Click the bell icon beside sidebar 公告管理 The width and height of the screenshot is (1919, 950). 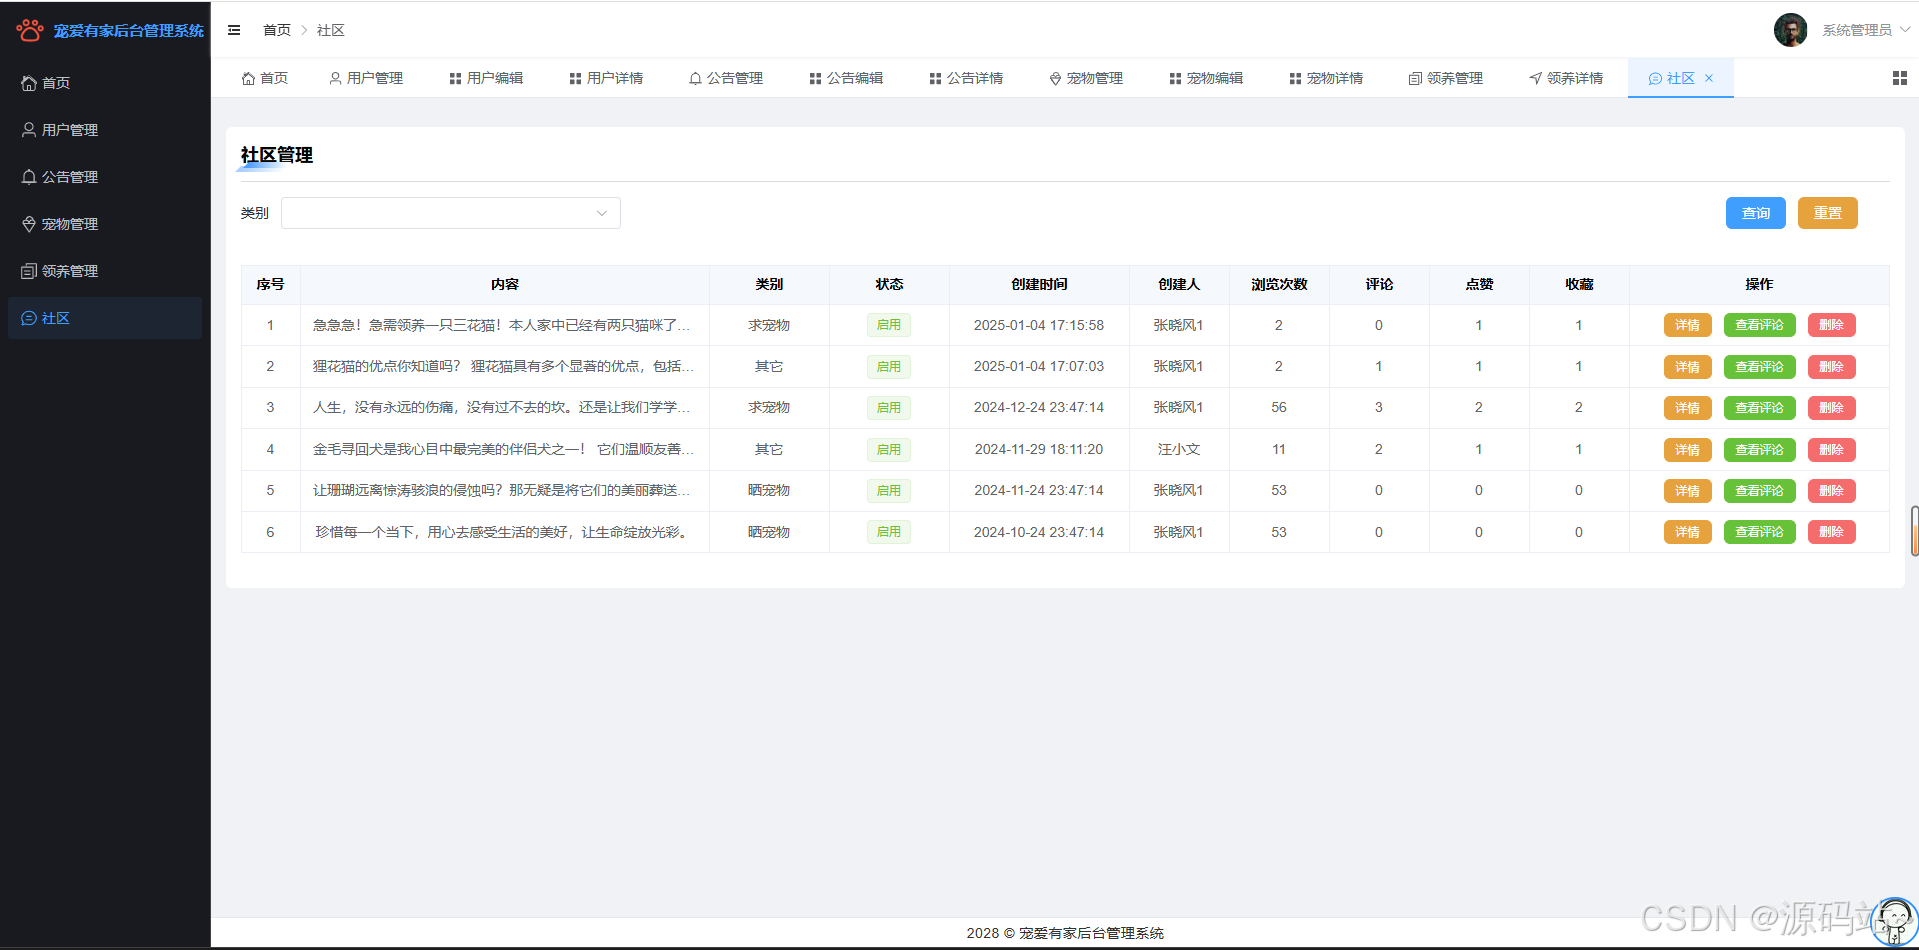point(29,177)
